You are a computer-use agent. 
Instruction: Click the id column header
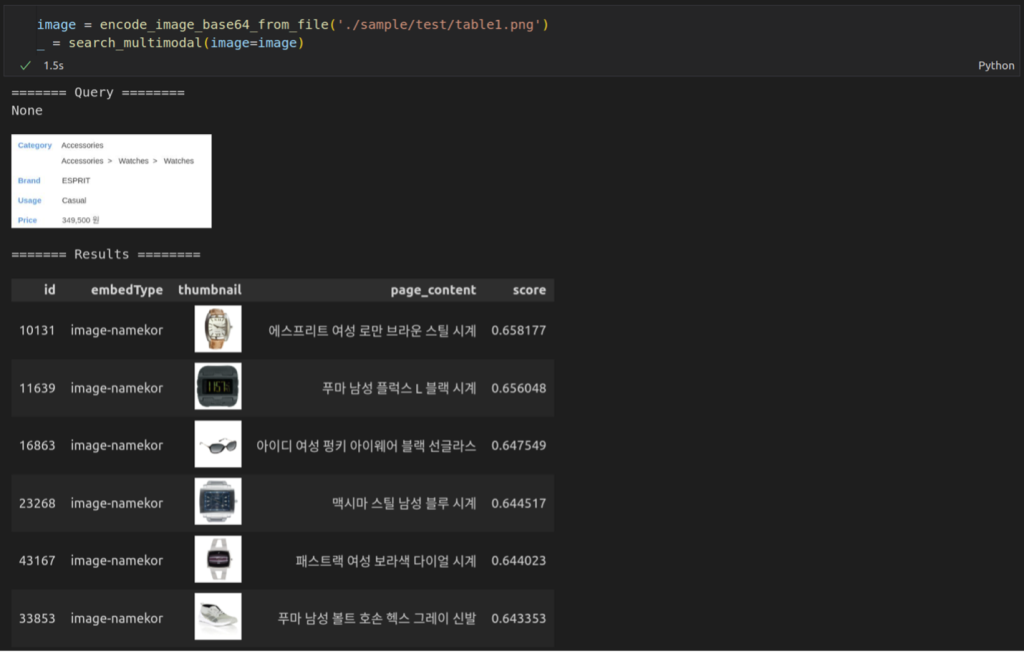50,289
